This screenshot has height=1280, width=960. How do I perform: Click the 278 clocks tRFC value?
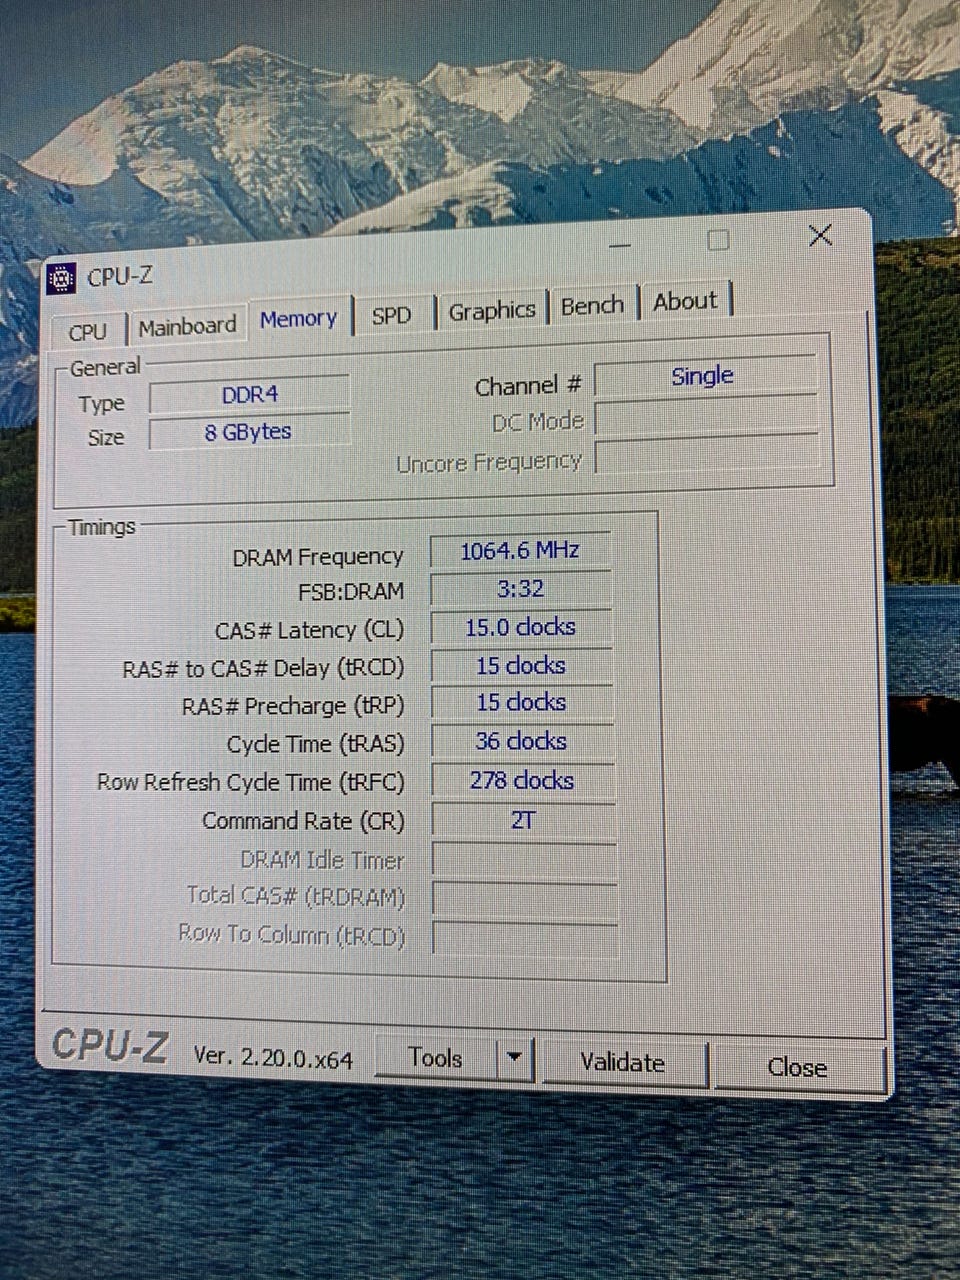(523, 780)
